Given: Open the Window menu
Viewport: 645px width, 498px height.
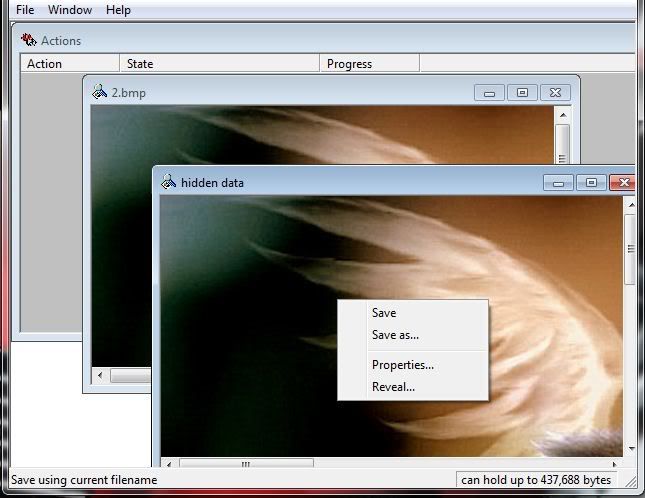Looking at the screenshot, I should [x=70, y=10].
